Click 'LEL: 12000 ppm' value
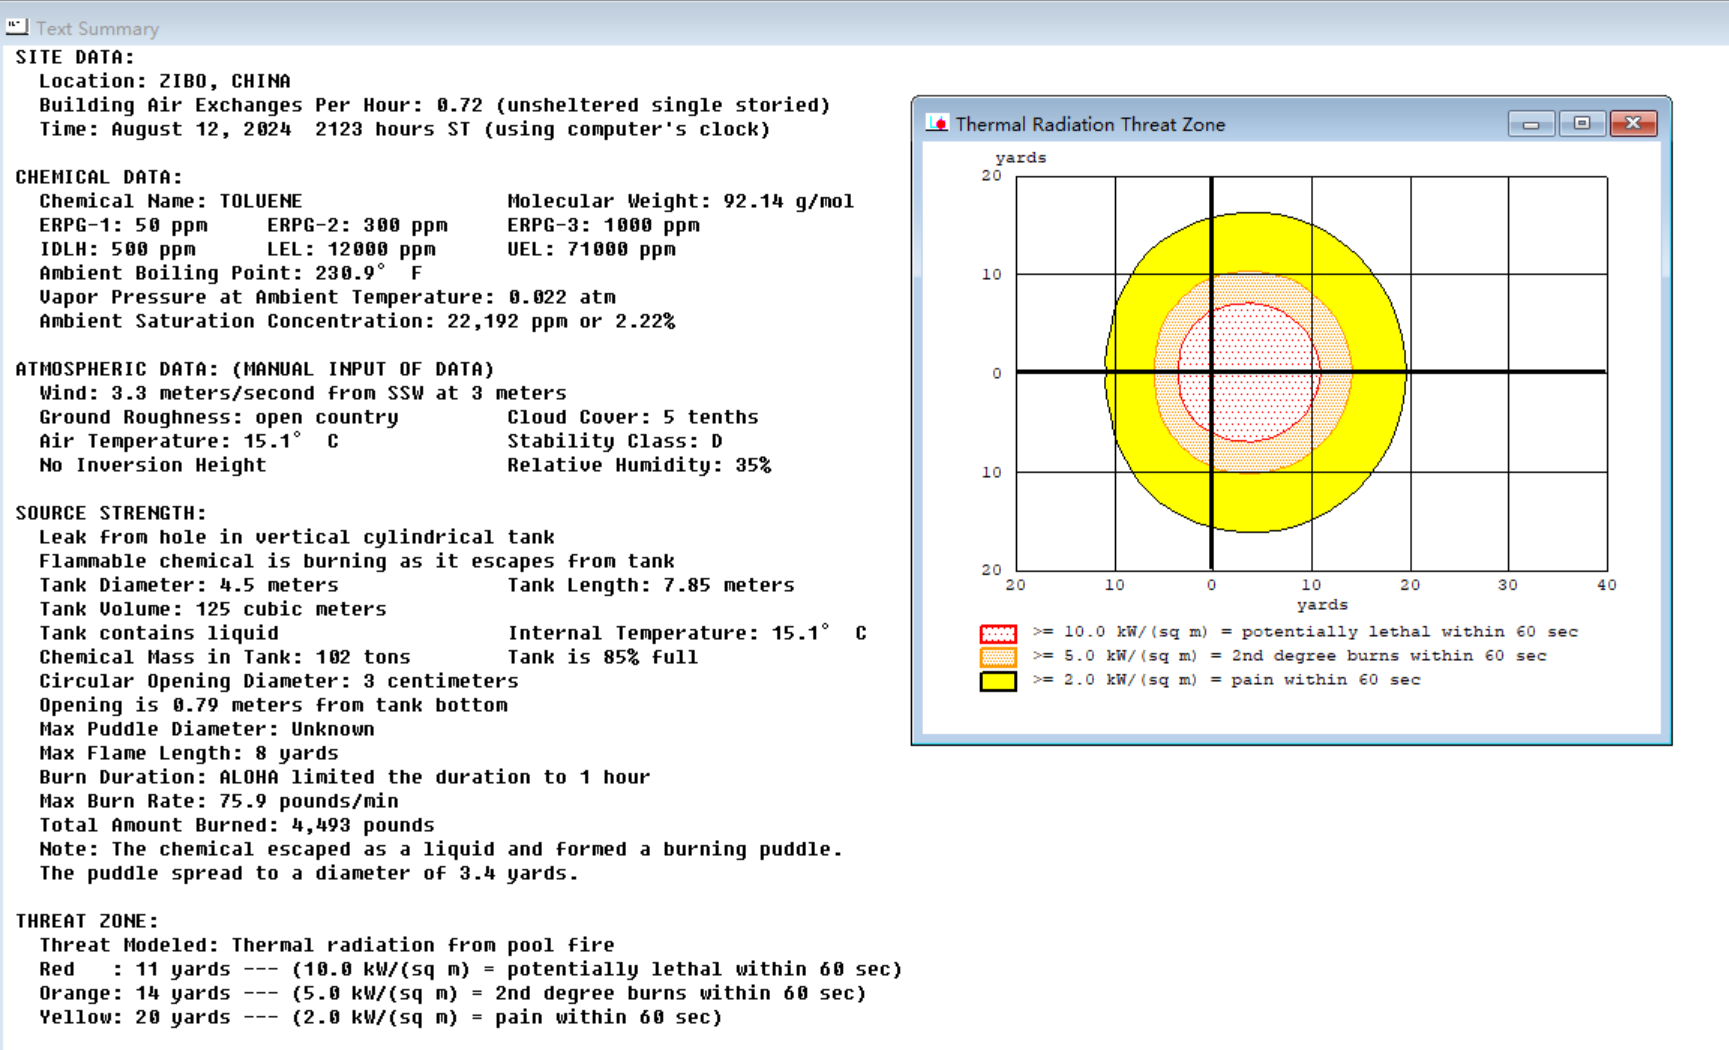Screen dimensions: 1729x1050 coord(351,249)
